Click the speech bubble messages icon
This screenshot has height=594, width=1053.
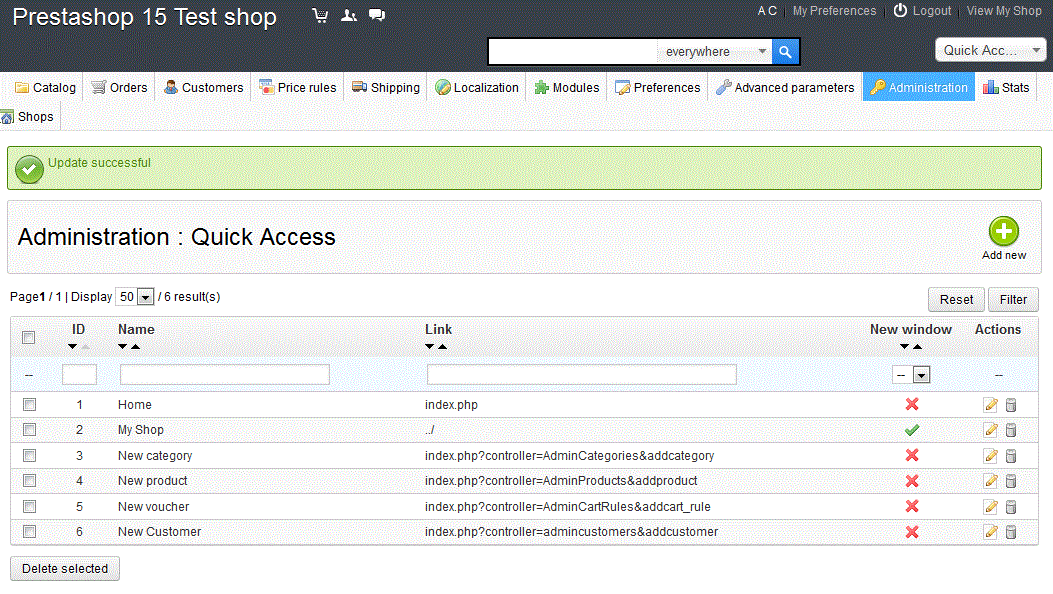click(377, 16)
